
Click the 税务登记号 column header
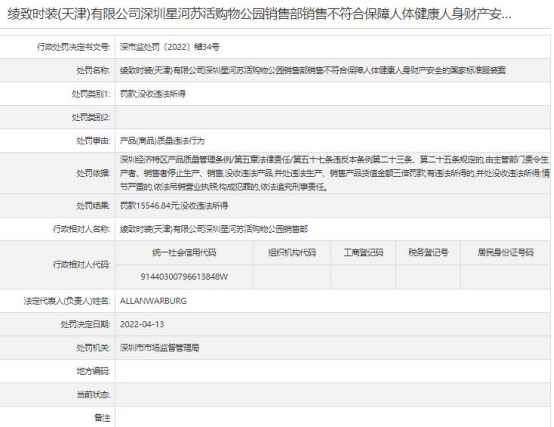(428, 253)
